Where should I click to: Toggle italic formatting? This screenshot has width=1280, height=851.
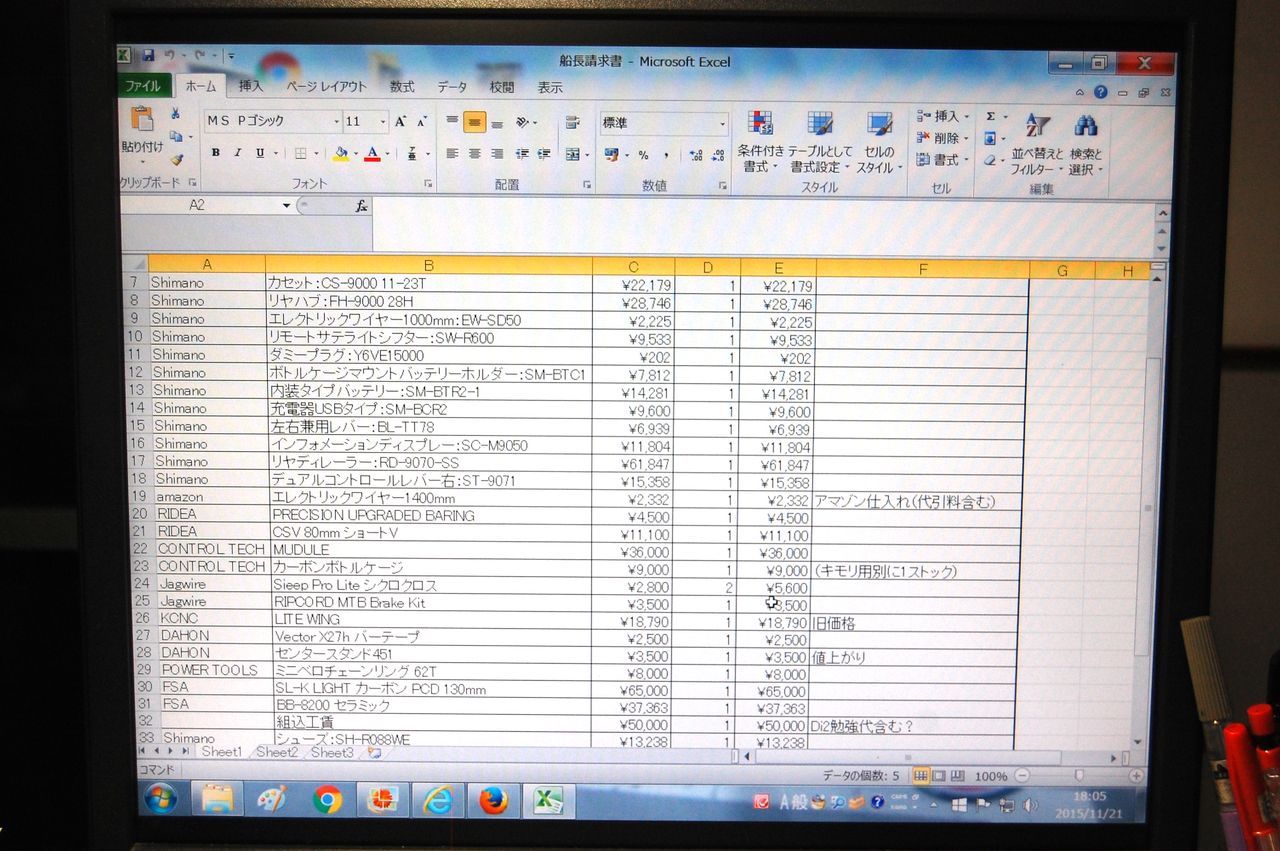[x=237, y=153]
